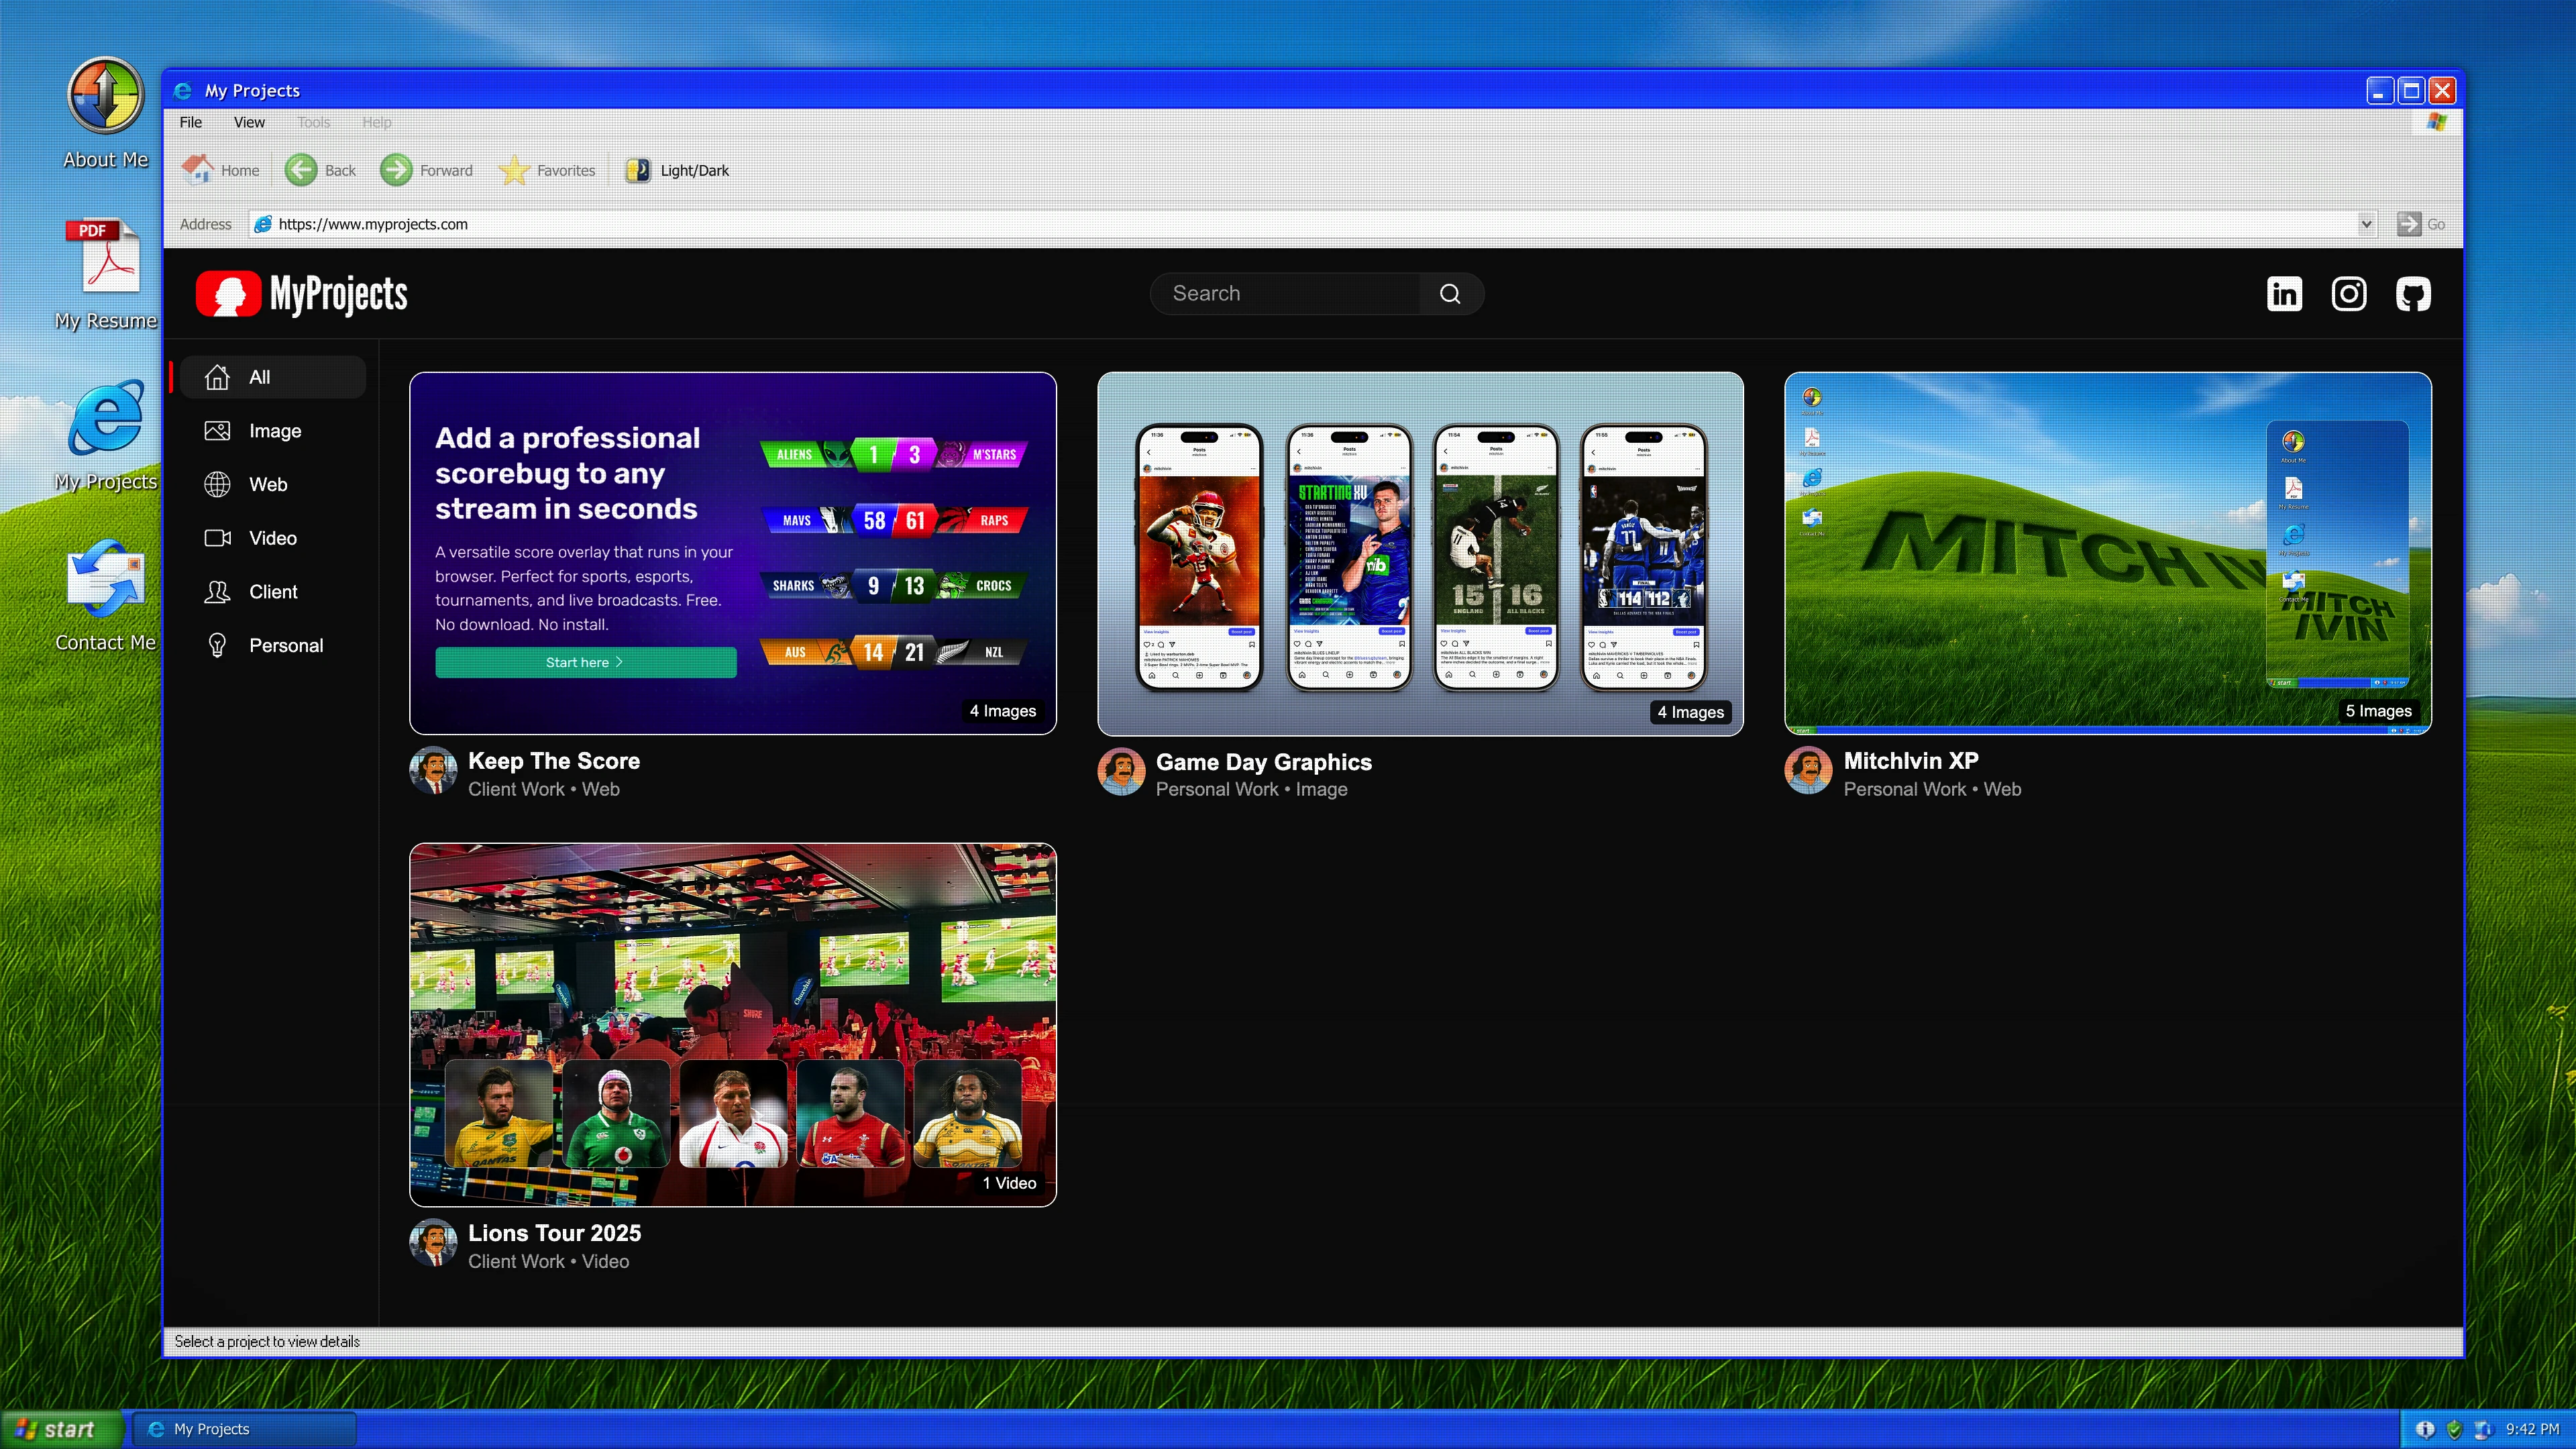The width and height of the screenshot is (2576, 1449).
Task: Select the Video filter in the sidebar
Action: pyautogui.click(x=272, y=538)
